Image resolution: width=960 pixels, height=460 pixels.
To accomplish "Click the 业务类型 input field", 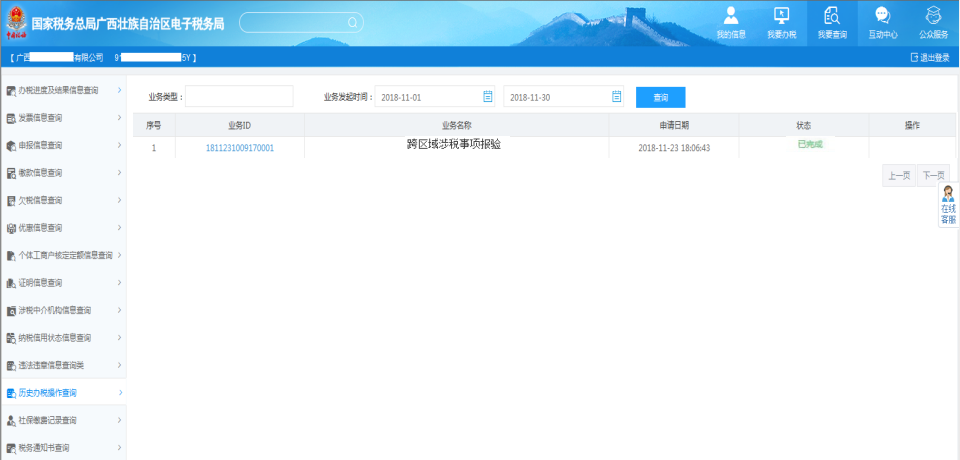I will pyautogui.click(x=239, y=97).
